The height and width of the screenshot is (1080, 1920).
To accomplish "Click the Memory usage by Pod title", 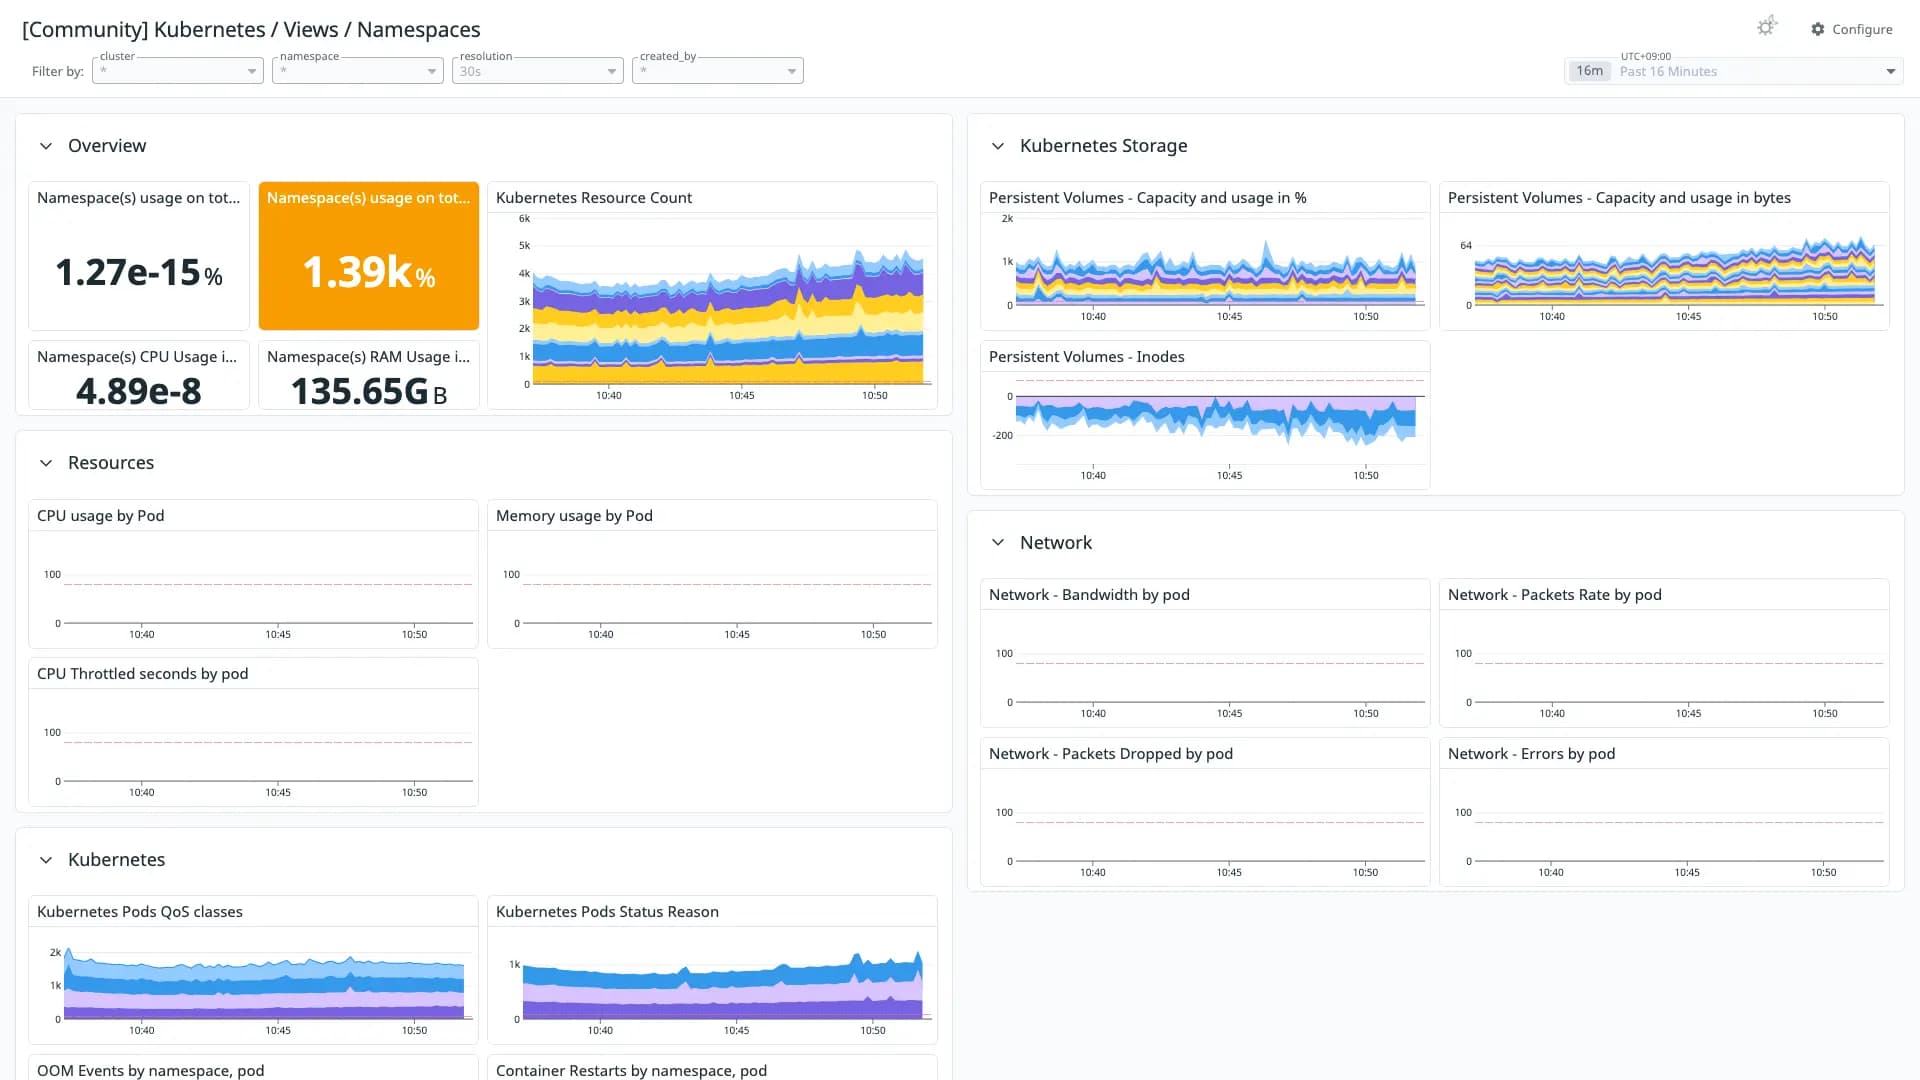I will click(x=574, y=516).
